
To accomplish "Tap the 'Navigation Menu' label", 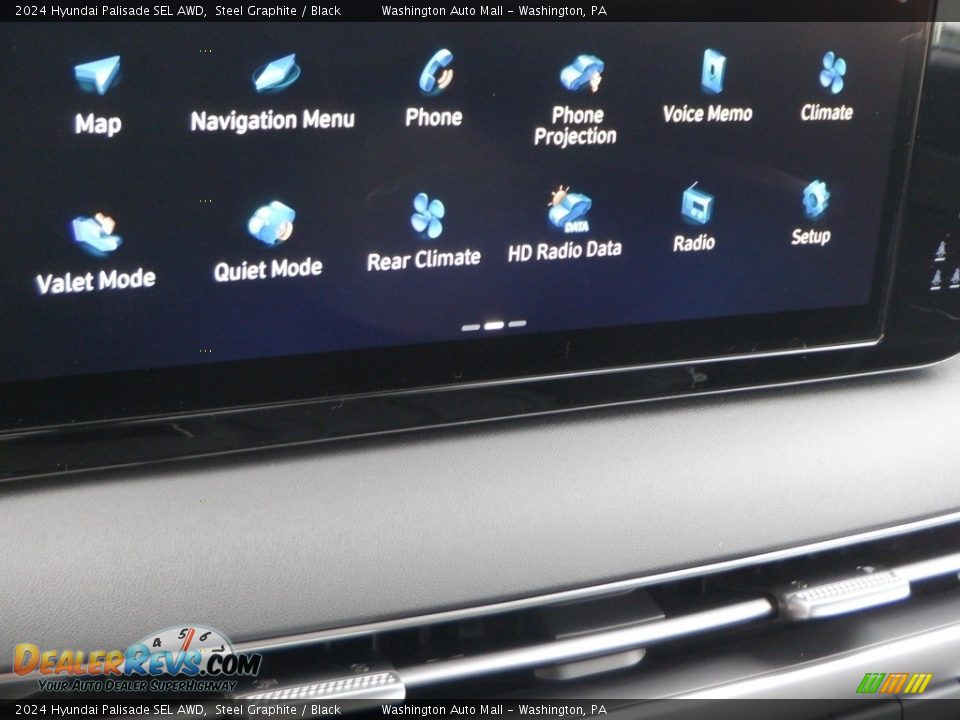I will coord(272,120).
